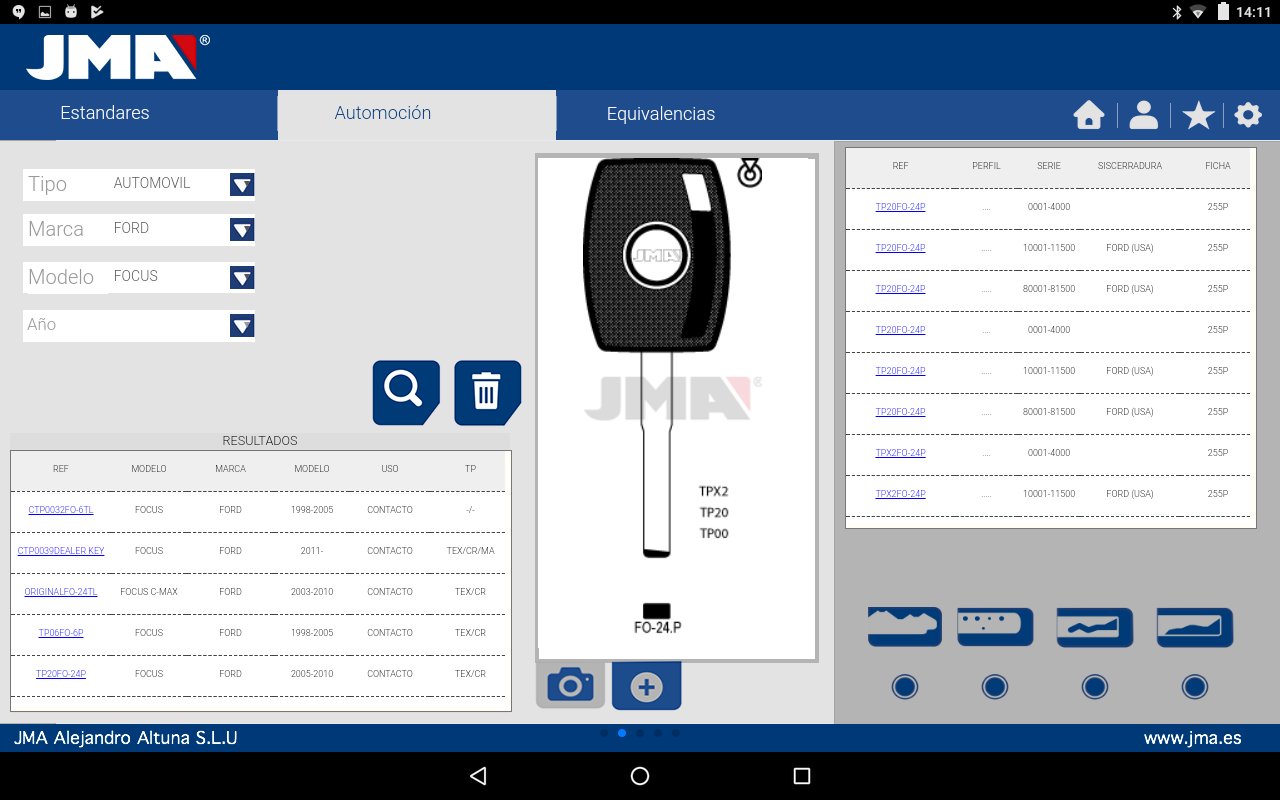1280x800 pixels.
Task: Tap the Wi-Fi icon in the status bar
Action: (x=1198, y=12)
